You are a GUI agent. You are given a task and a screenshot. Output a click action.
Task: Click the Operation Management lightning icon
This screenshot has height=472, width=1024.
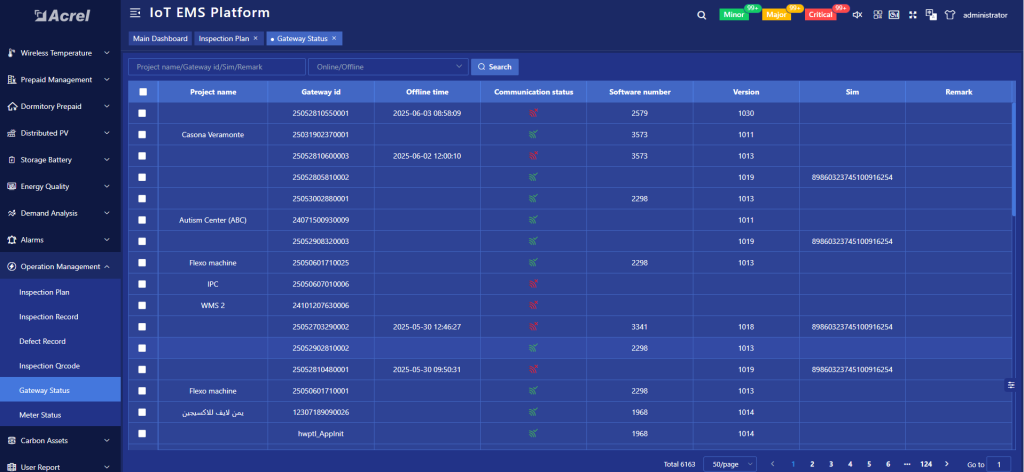11,266
